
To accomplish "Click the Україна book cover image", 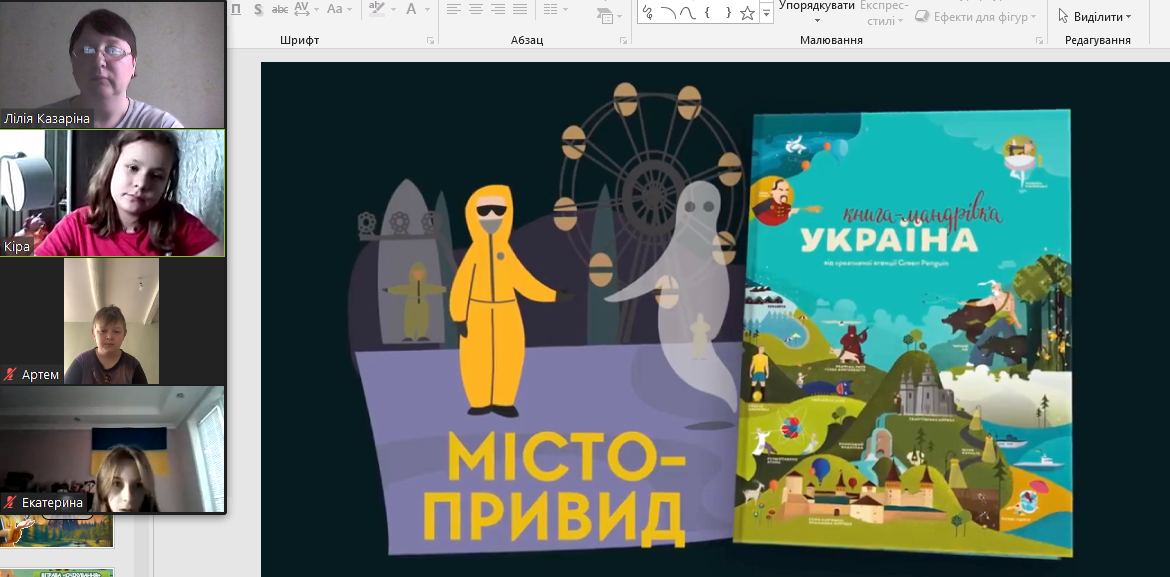I will click(904, 332).
